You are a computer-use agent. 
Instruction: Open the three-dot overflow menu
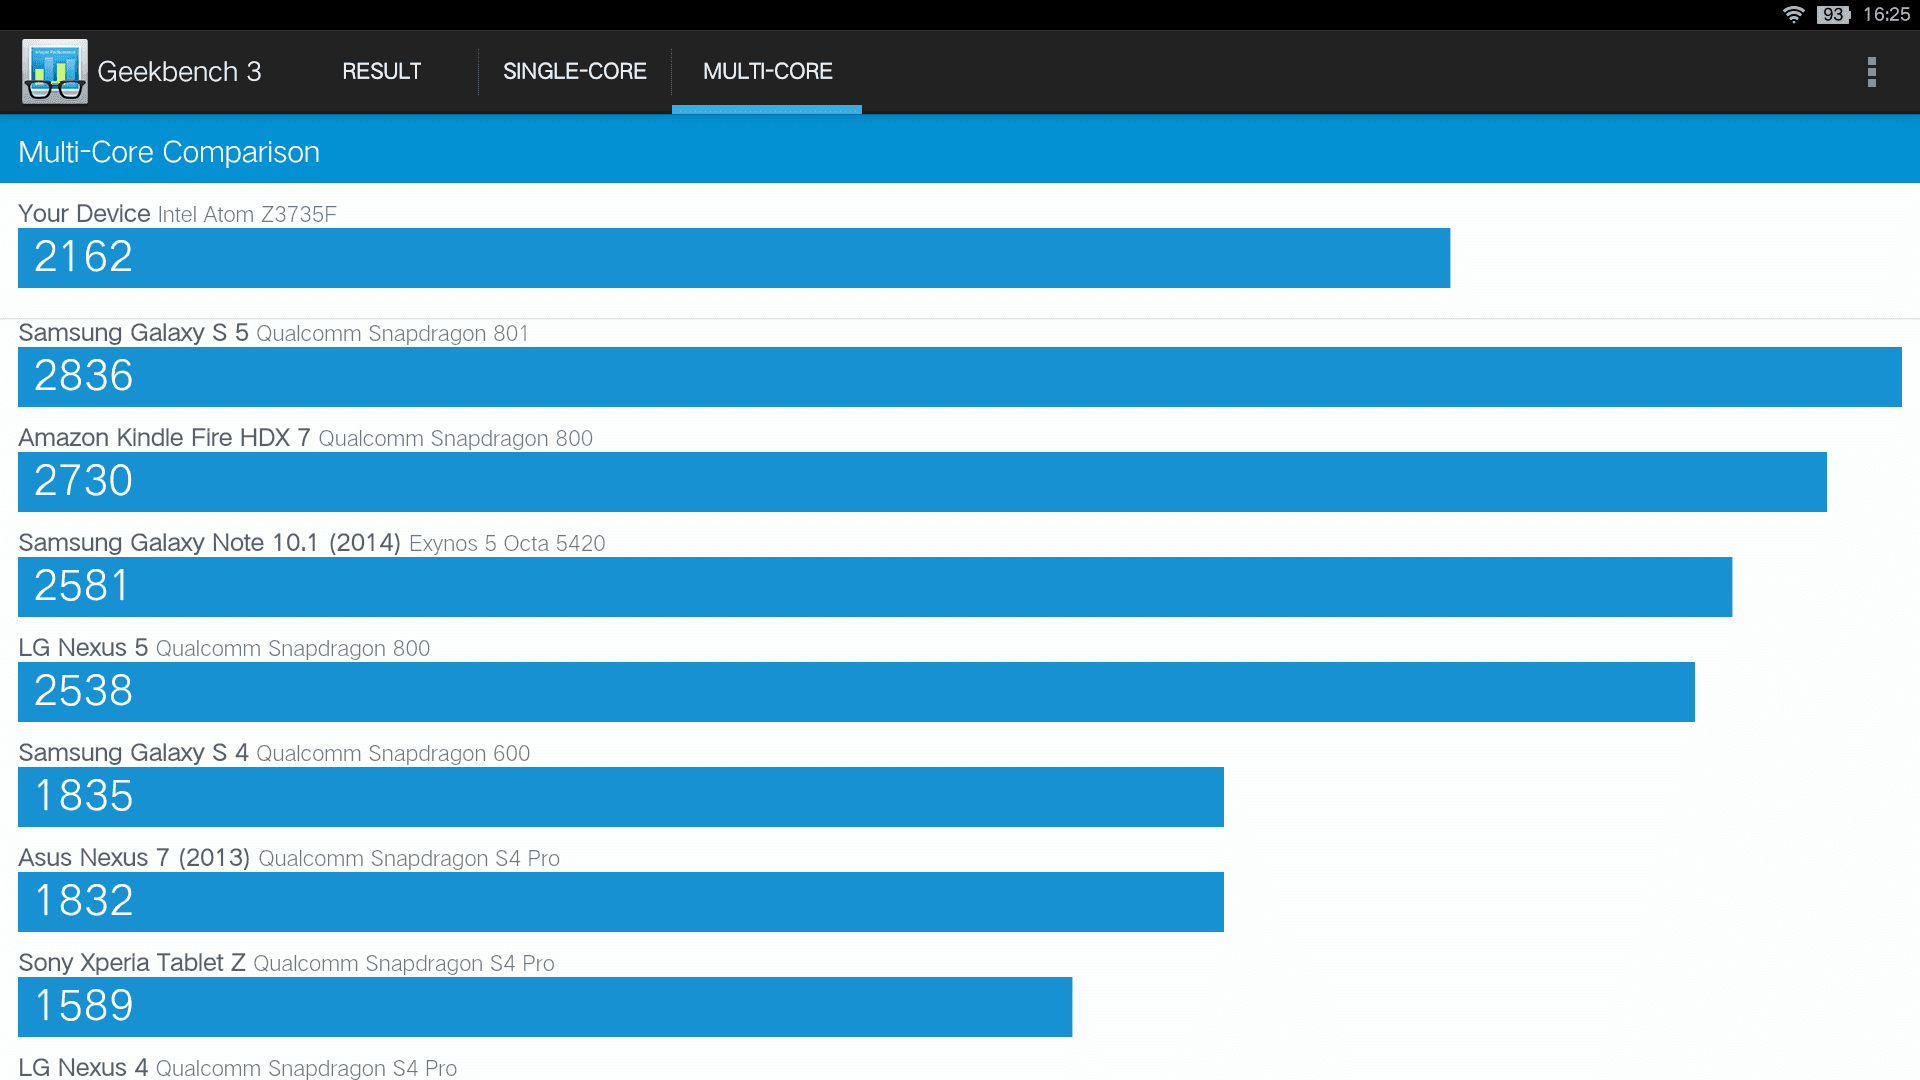[1871, 71]
